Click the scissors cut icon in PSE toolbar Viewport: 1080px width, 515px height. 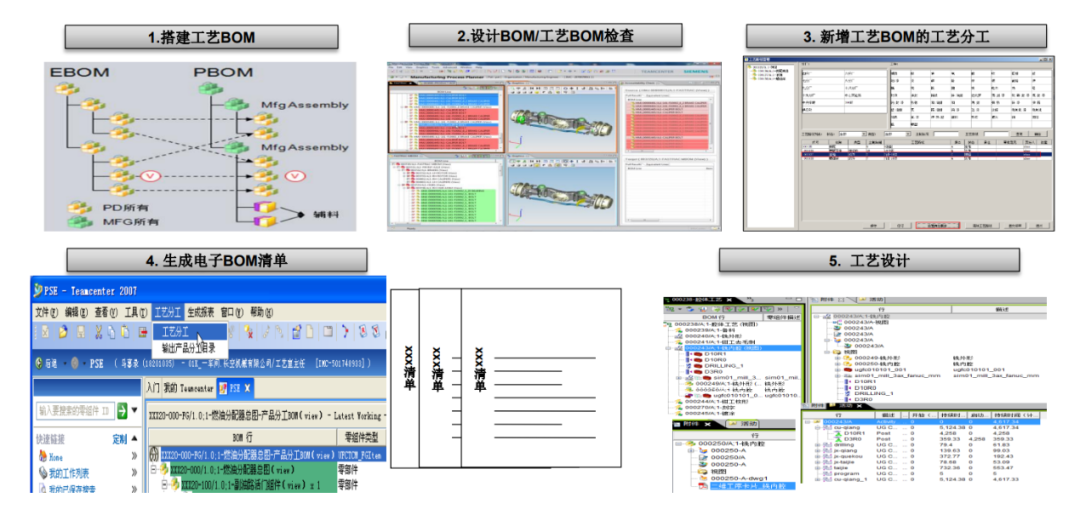tap(99, 332)
